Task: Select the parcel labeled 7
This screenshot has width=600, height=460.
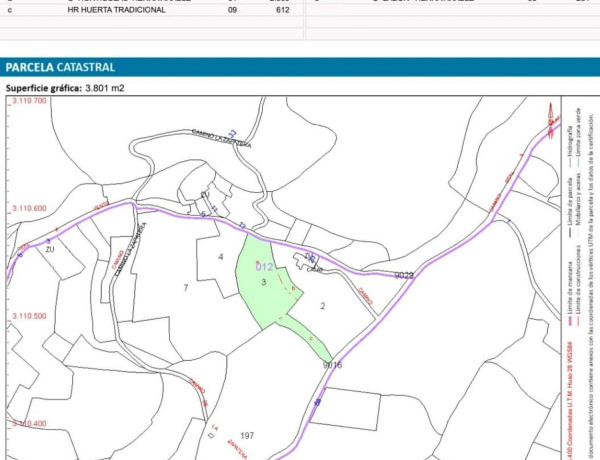Action: 185,288
